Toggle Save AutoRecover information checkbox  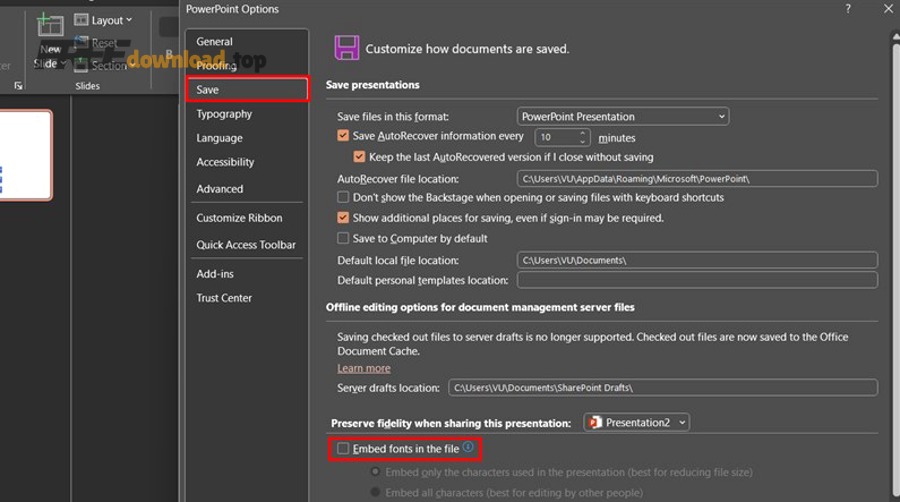pyautogui.click(x=343, y=136)
